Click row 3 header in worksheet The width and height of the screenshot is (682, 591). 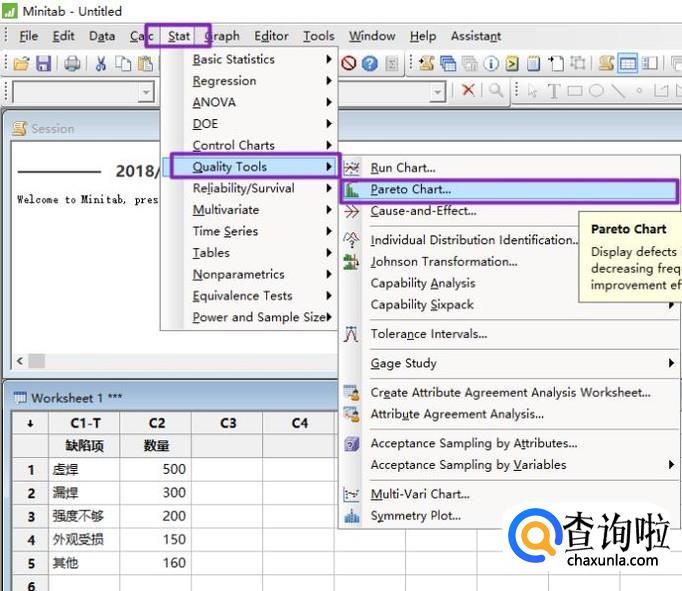click(31, 516)
